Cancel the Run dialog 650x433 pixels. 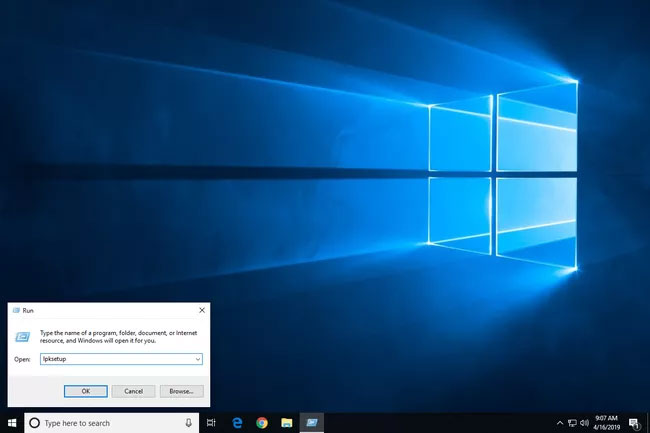[x=133, y=391]
